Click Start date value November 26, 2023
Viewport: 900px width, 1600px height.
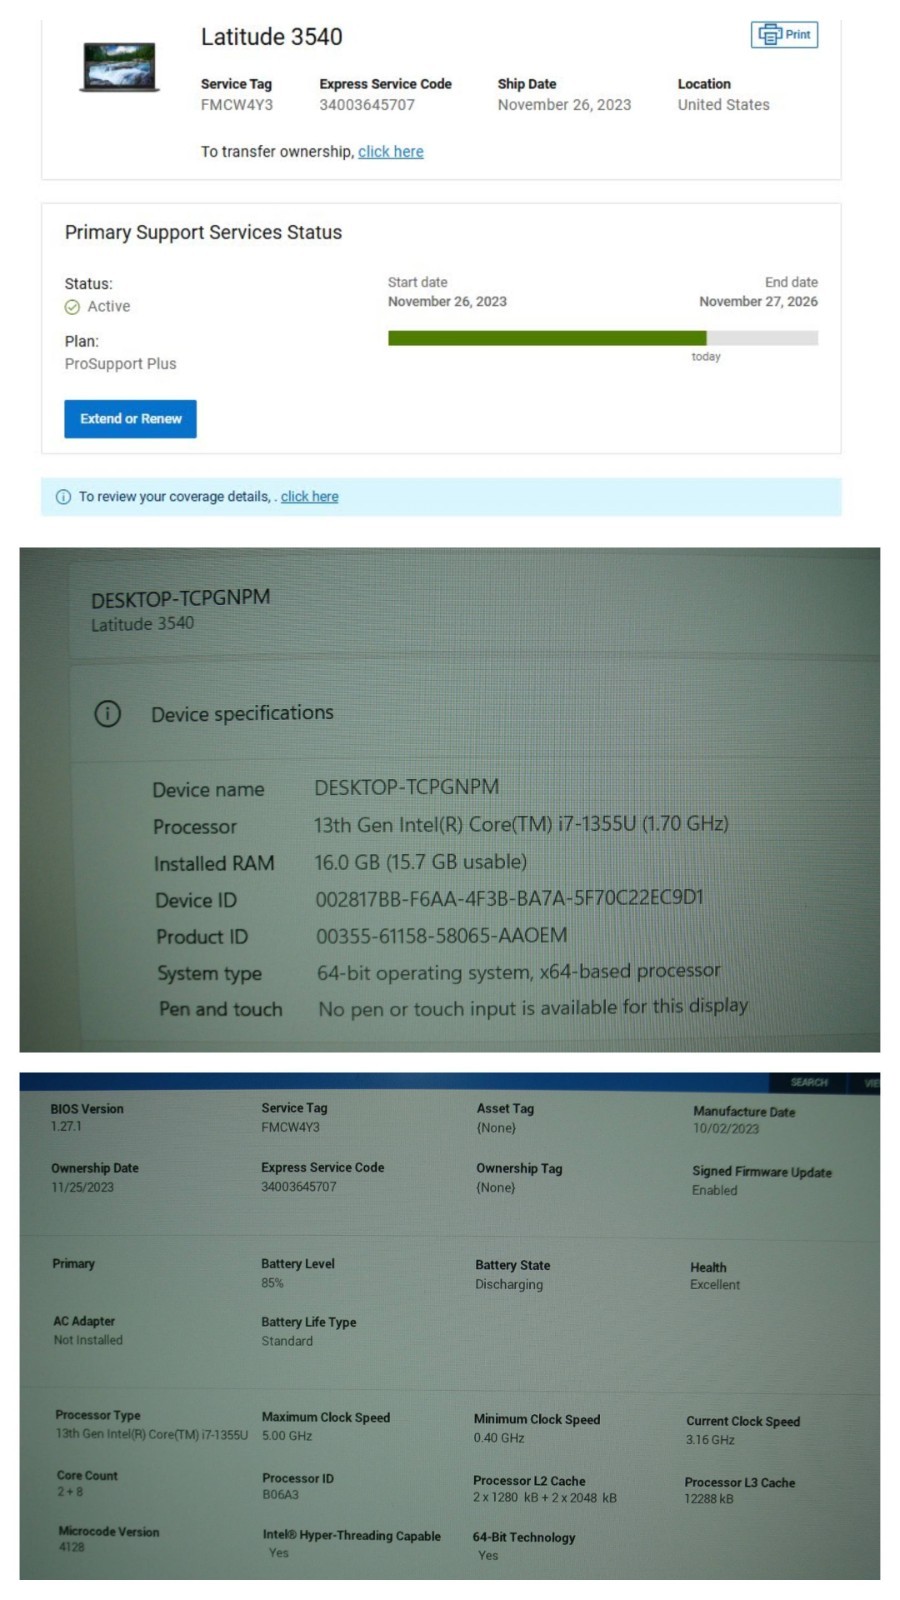pos(447,301)
